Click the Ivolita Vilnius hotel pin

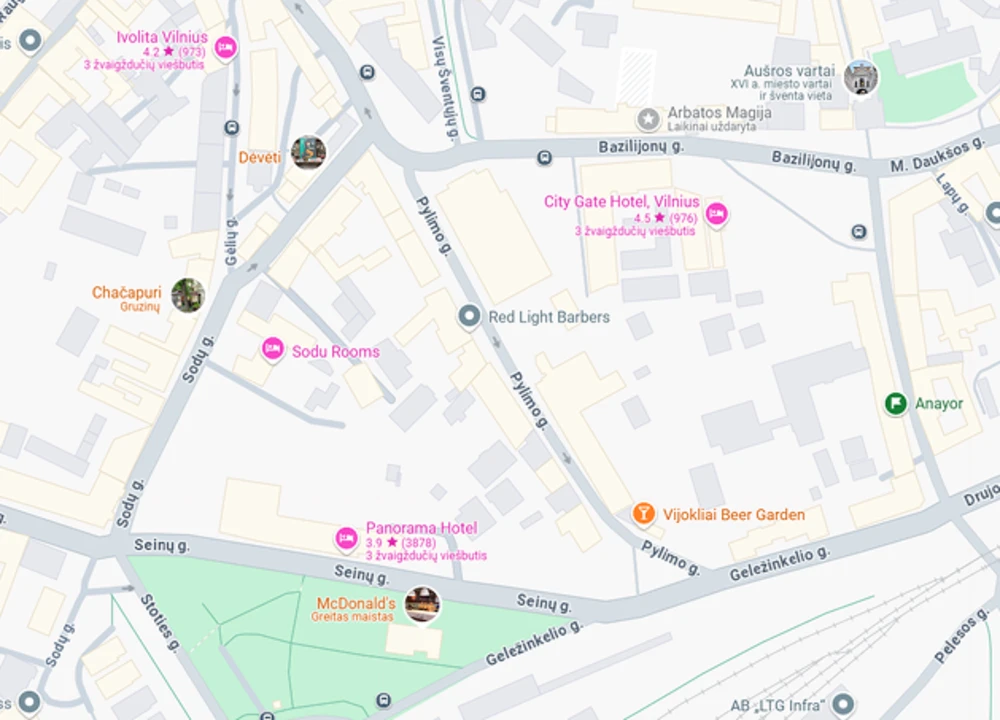pos(225,48)
